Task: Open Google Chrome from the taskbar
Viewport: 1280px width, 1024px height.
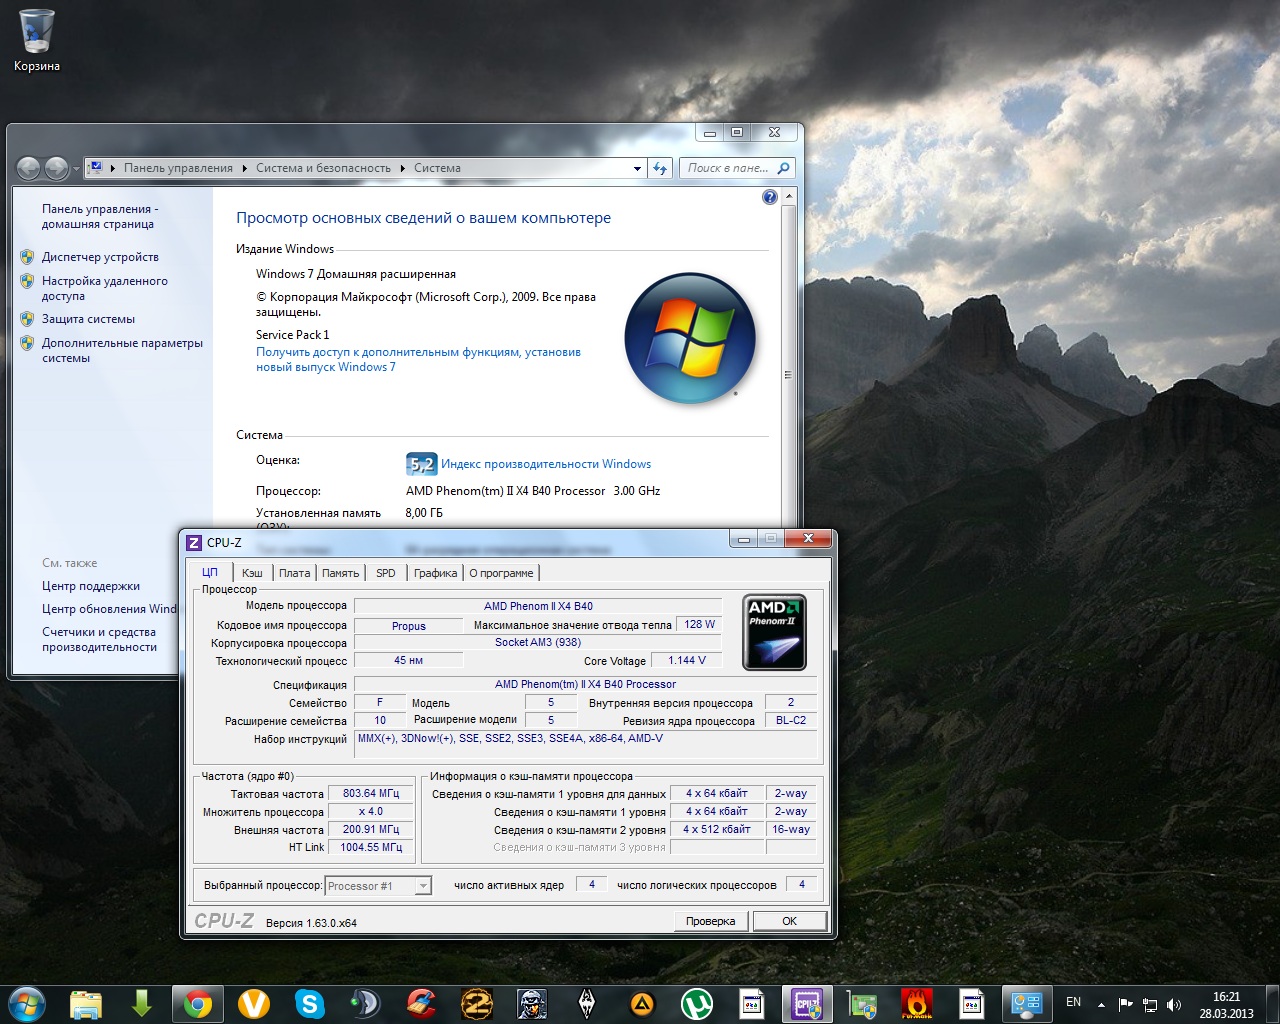Action: pyautogui.click(x=197, y=1003)
